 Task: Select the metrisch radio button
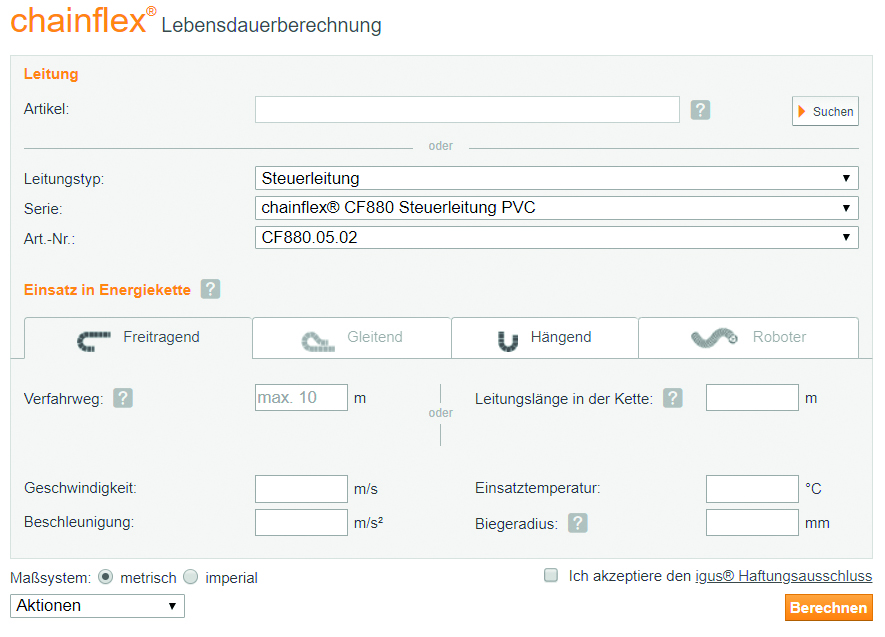(x=106, y=577)
